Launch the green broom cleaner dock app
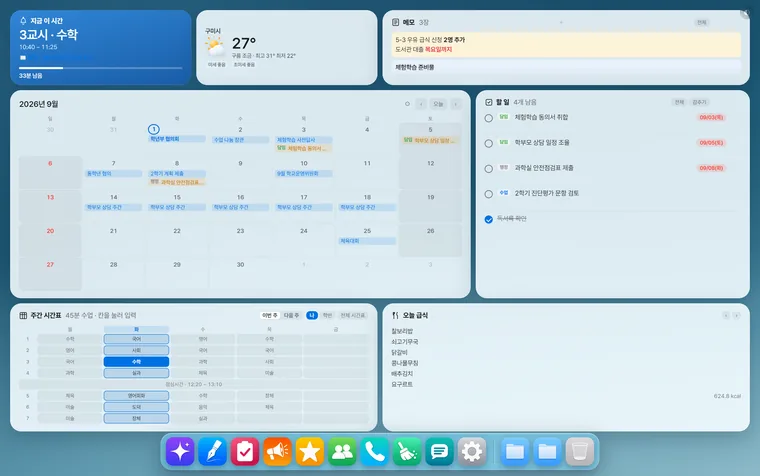Viewport: 760px width, 476px height. 407,452
